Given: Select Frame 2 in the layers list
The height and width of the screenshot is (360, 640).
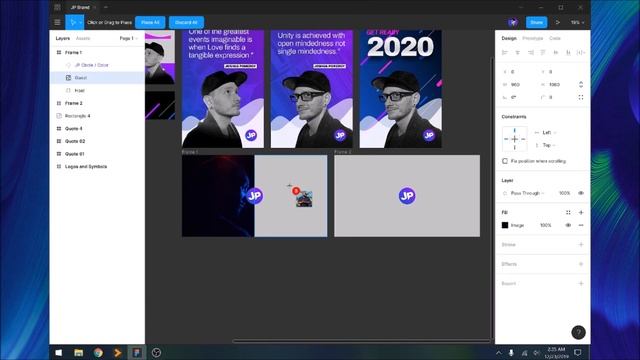Looking at the screenshot, I should 97,103.
